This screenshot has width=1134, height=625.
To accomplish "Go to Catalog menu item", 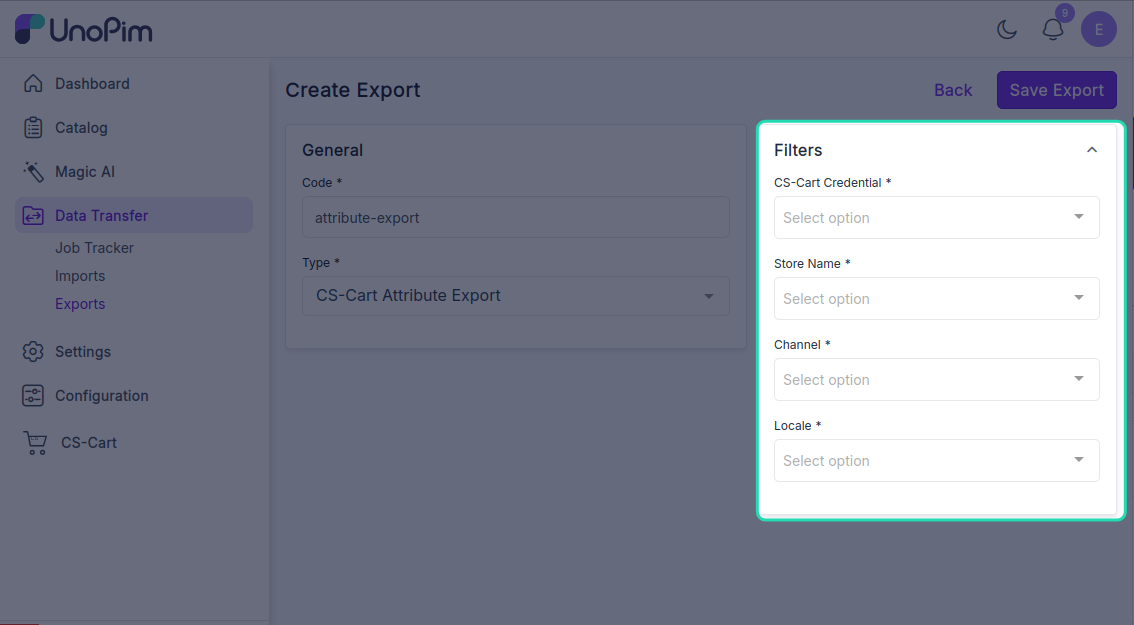I will pos(81,128).
